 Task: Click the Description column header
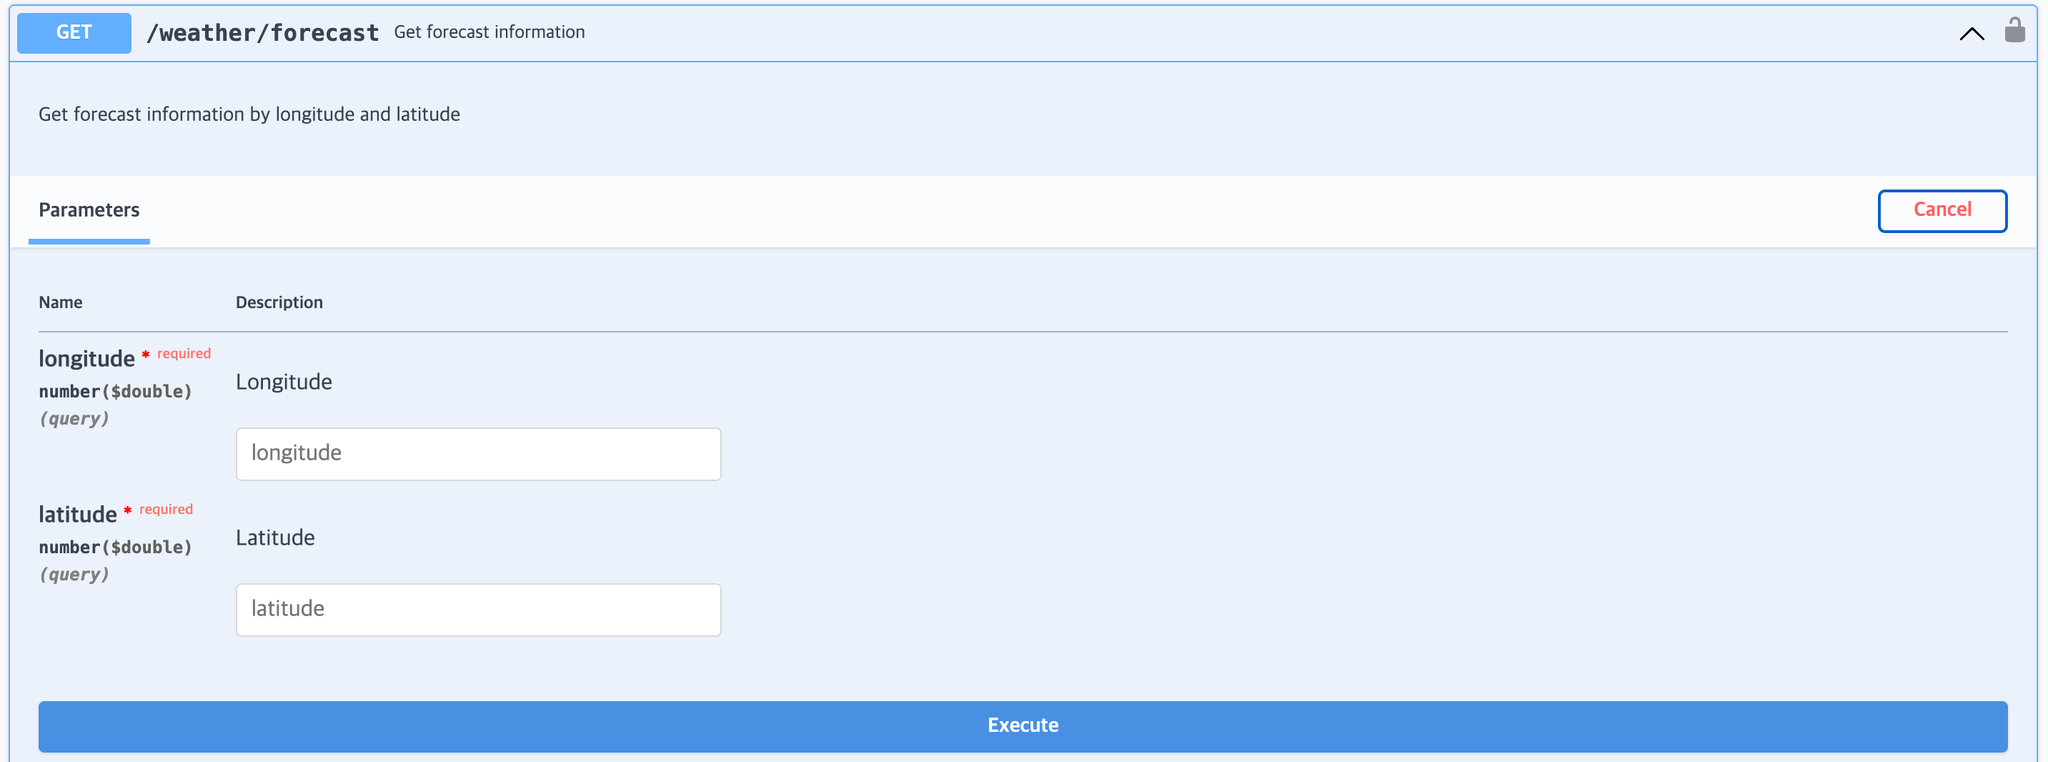click(x=279, y=302)
